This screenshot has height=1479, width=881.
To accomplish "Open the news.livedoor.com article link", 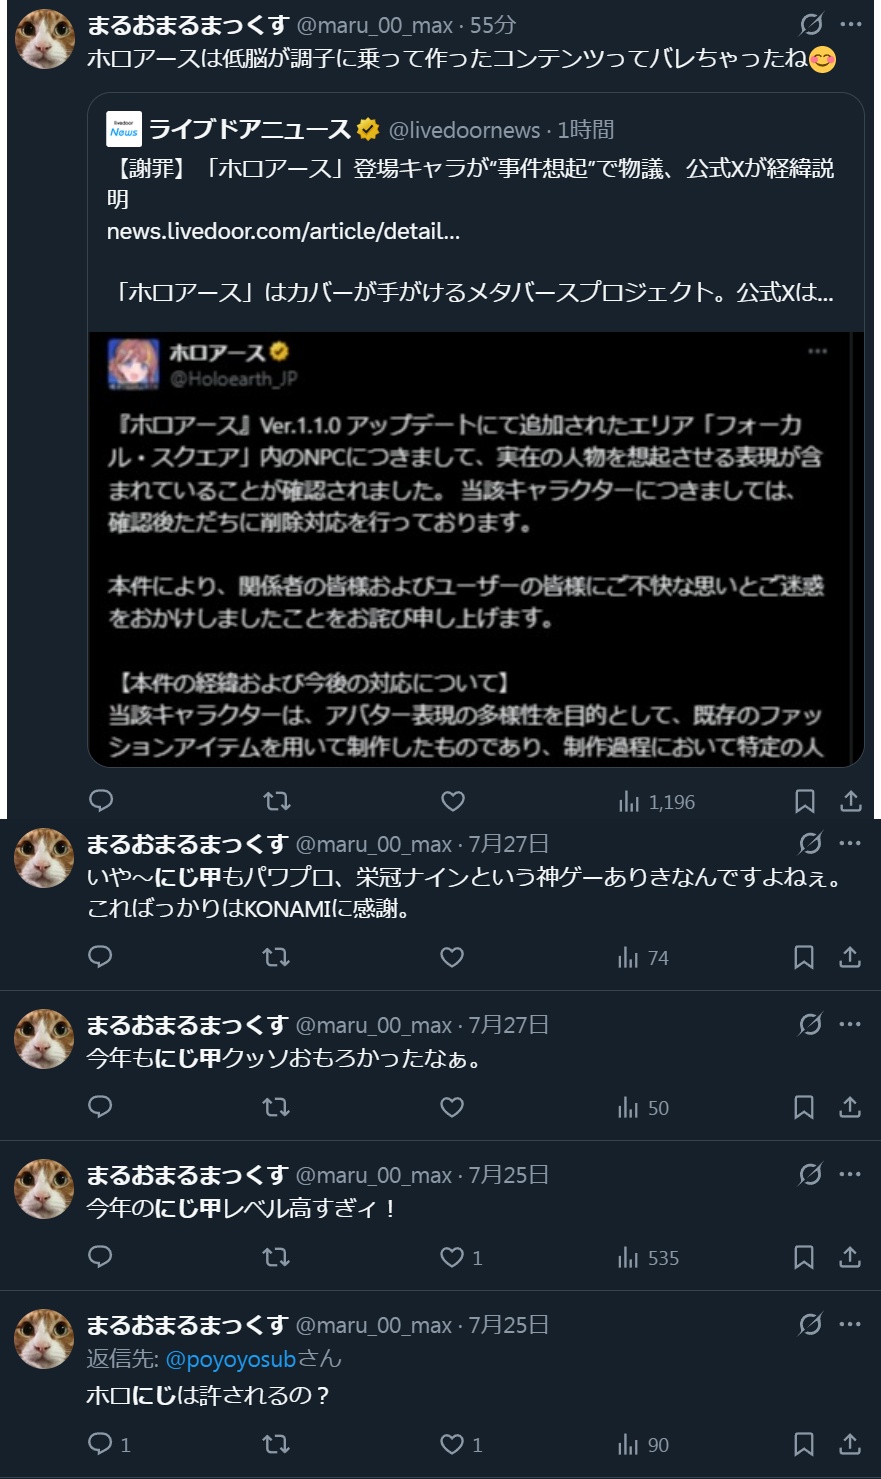I will coord(283,231).
